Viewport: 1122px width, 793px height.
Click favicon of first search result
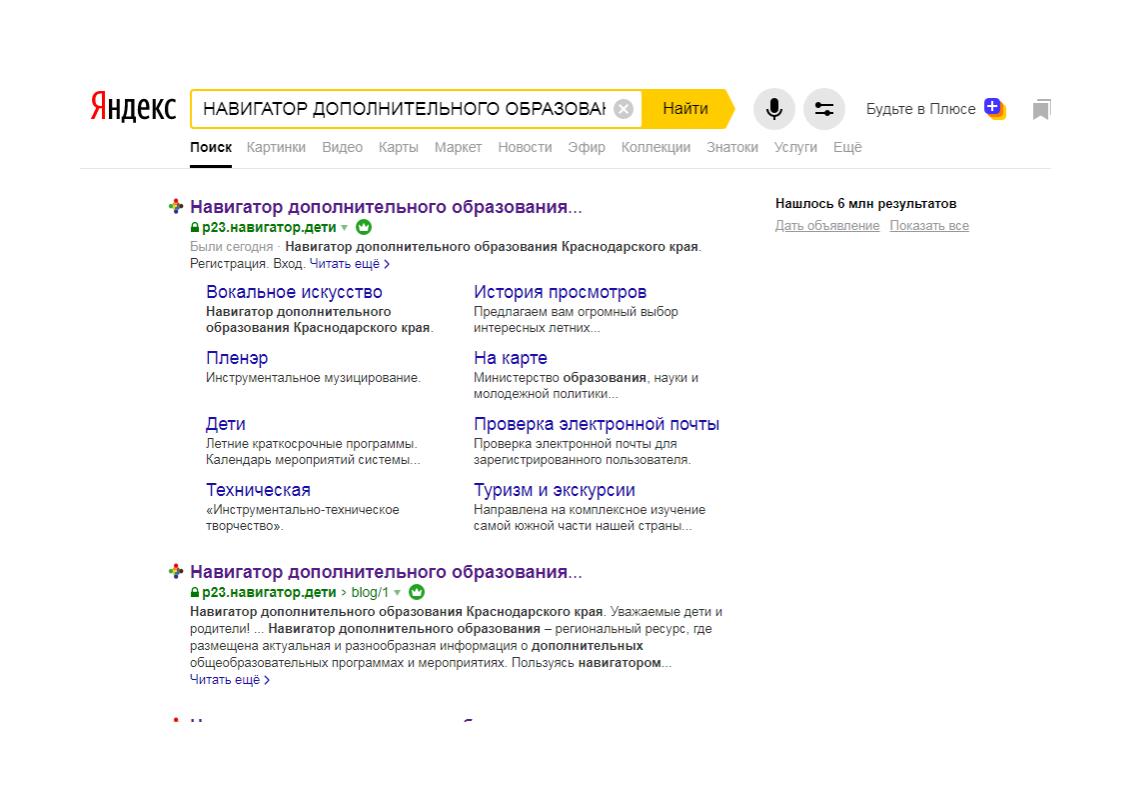tap(176, 207)
